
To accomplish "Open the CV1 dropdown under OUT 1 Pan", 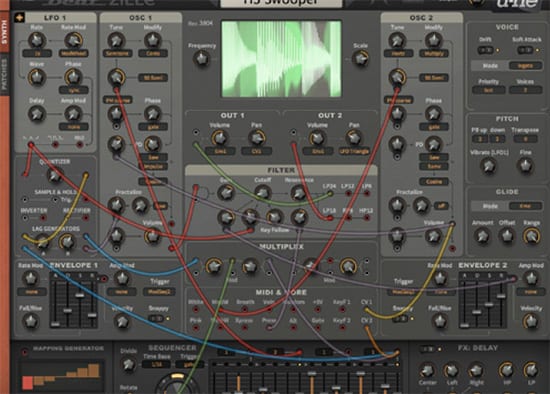I will [x=256, y=152].
